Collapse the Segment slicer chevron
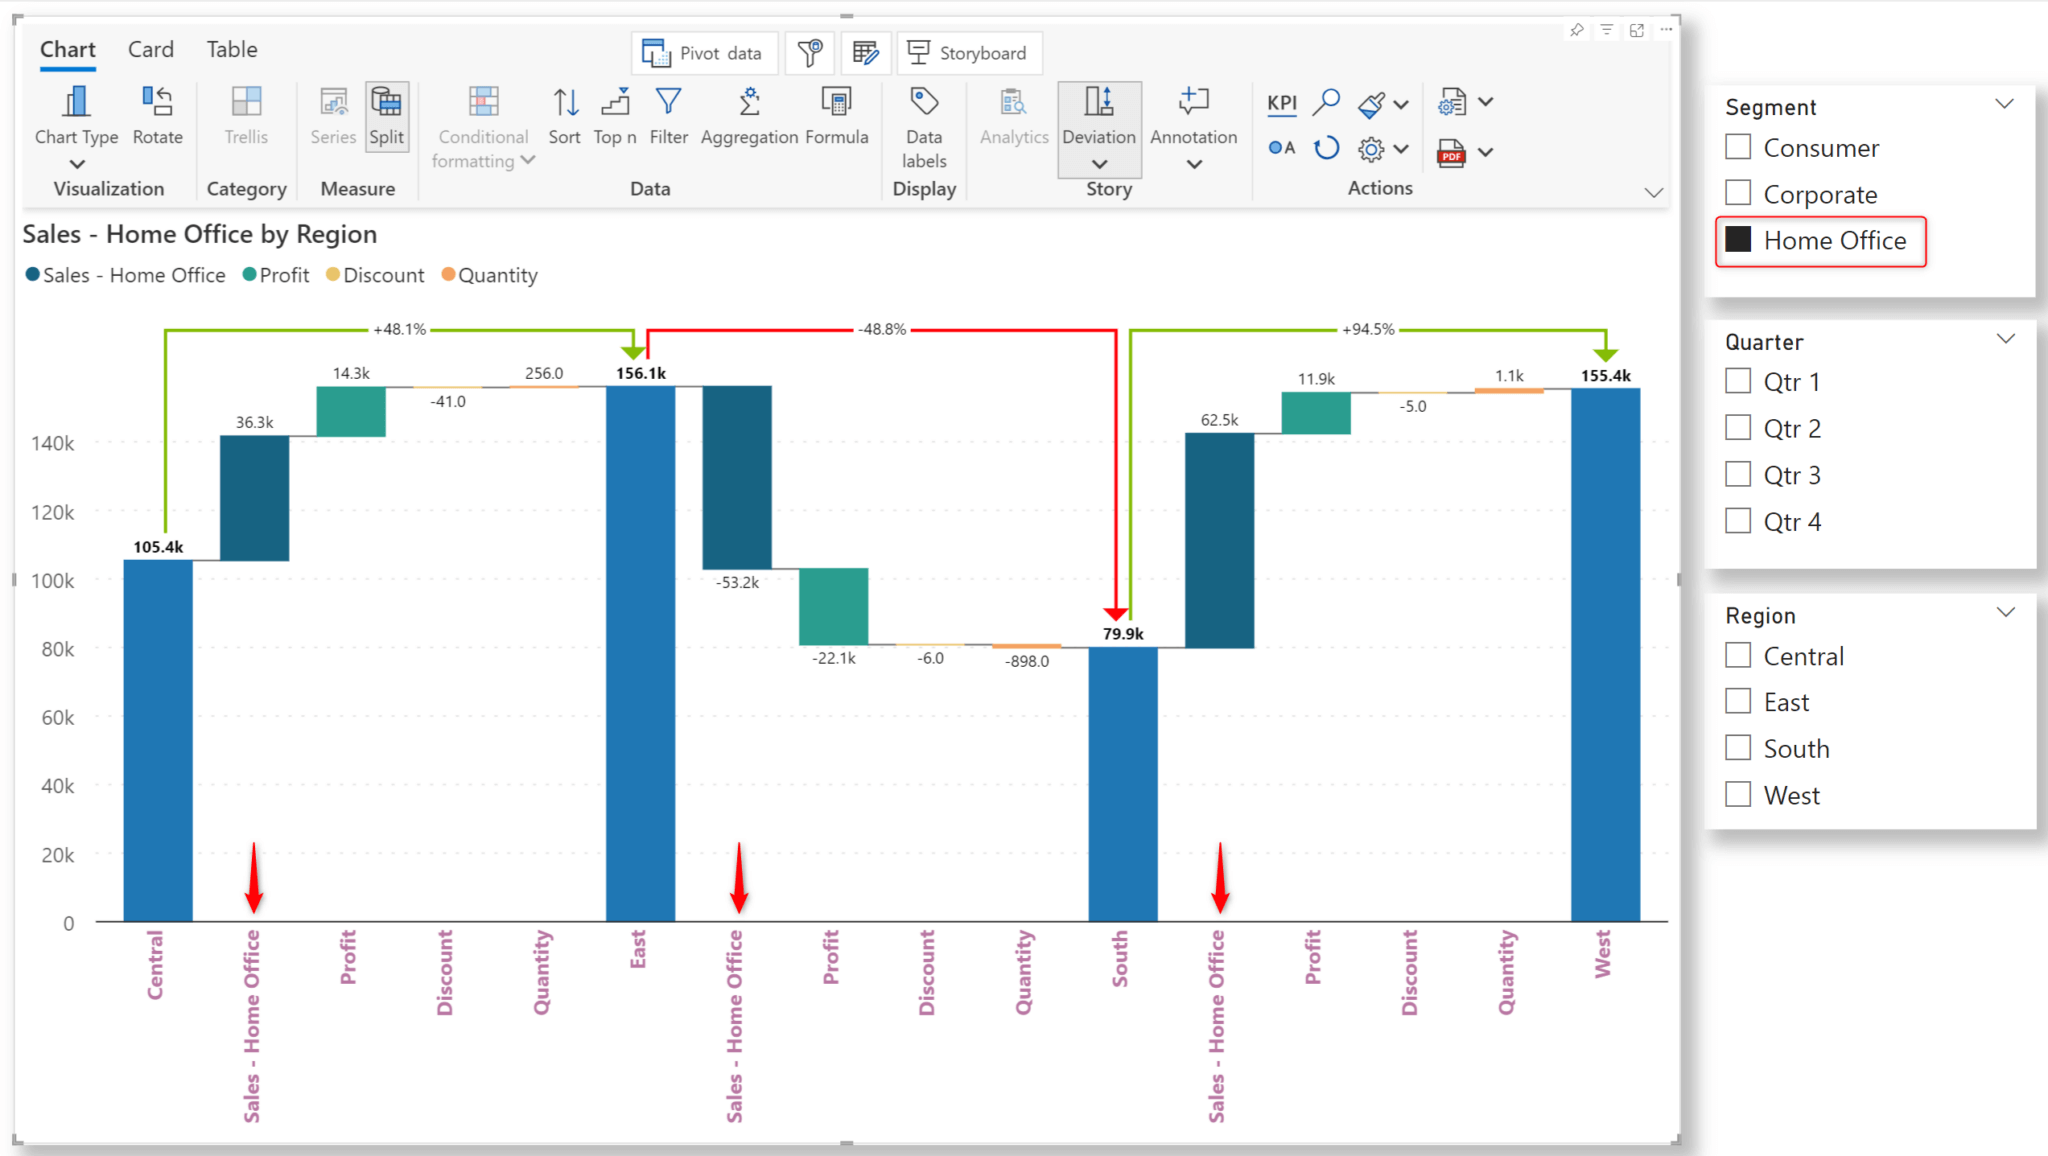 tap(2004, 104)
